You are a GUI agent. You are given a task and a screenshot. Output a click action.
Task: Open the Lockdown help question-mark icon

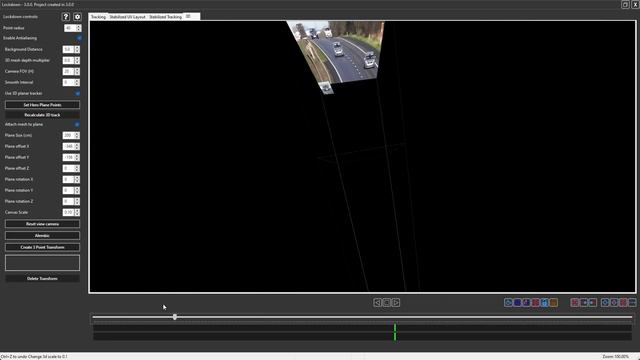click(66, 17)
